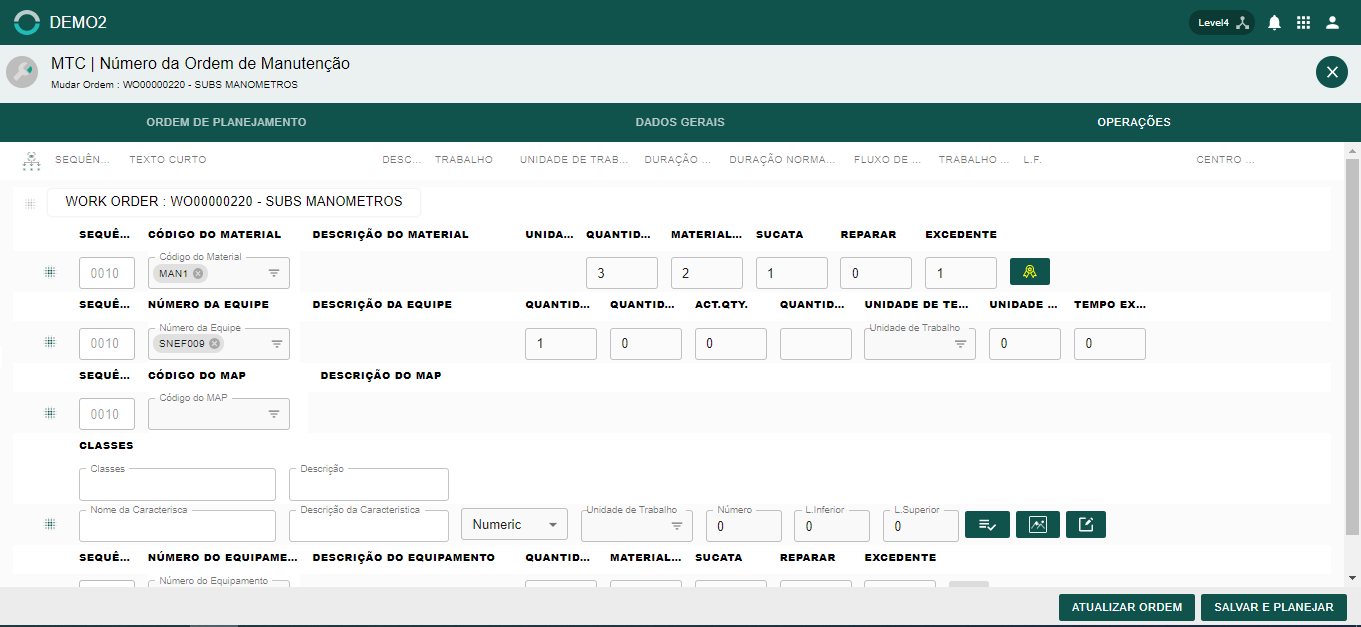Click the open-external edit icon button
Screen dimensions: 1361x627
pyautogui.click(x=1086, y=524)
